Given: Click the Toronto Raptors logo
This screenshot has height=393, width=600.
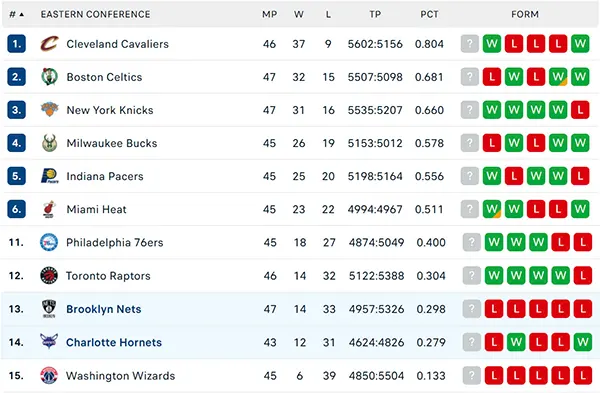Looking at the screenshot, I should (49, 276).
